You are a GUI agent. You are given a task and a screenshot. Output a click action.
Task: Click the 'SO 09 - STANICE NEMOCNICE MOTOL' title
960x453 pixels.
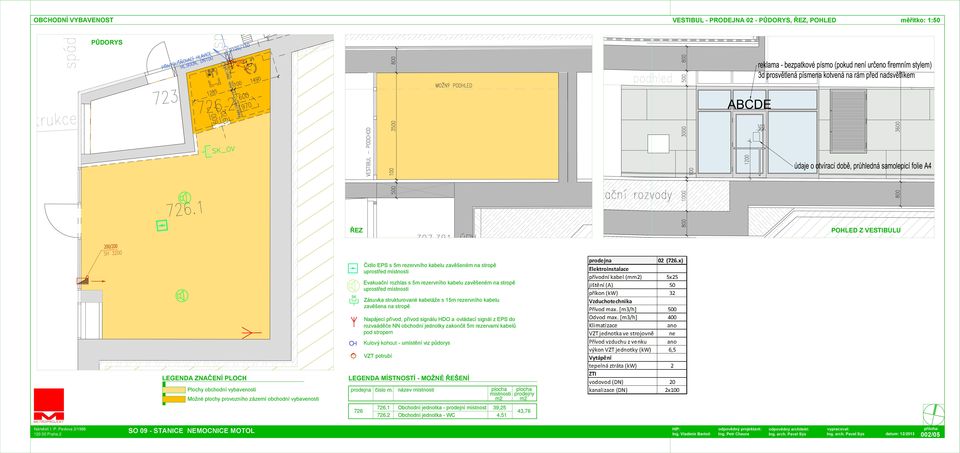pos(191,431)
